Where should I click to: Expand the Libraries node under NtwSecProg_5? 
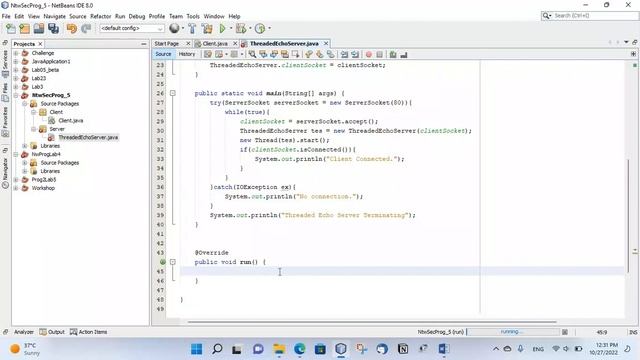point(25,146)
